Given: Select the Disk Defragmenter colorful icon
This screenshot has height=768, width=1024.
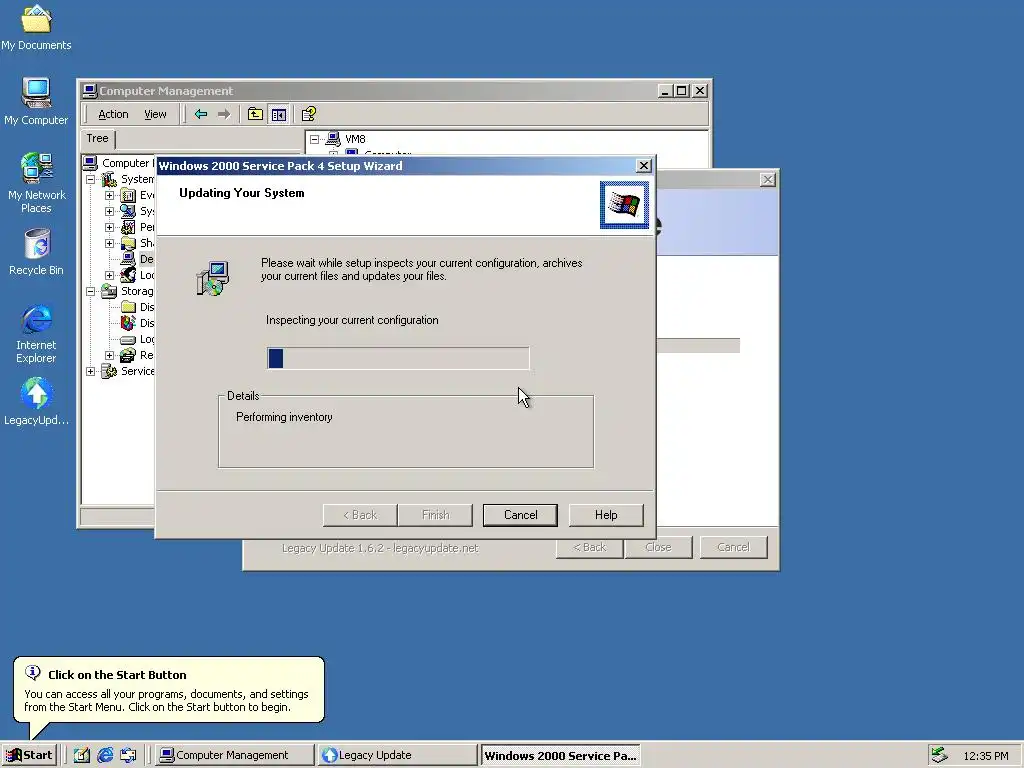Looking at the screenshot, I should [129, 323].
